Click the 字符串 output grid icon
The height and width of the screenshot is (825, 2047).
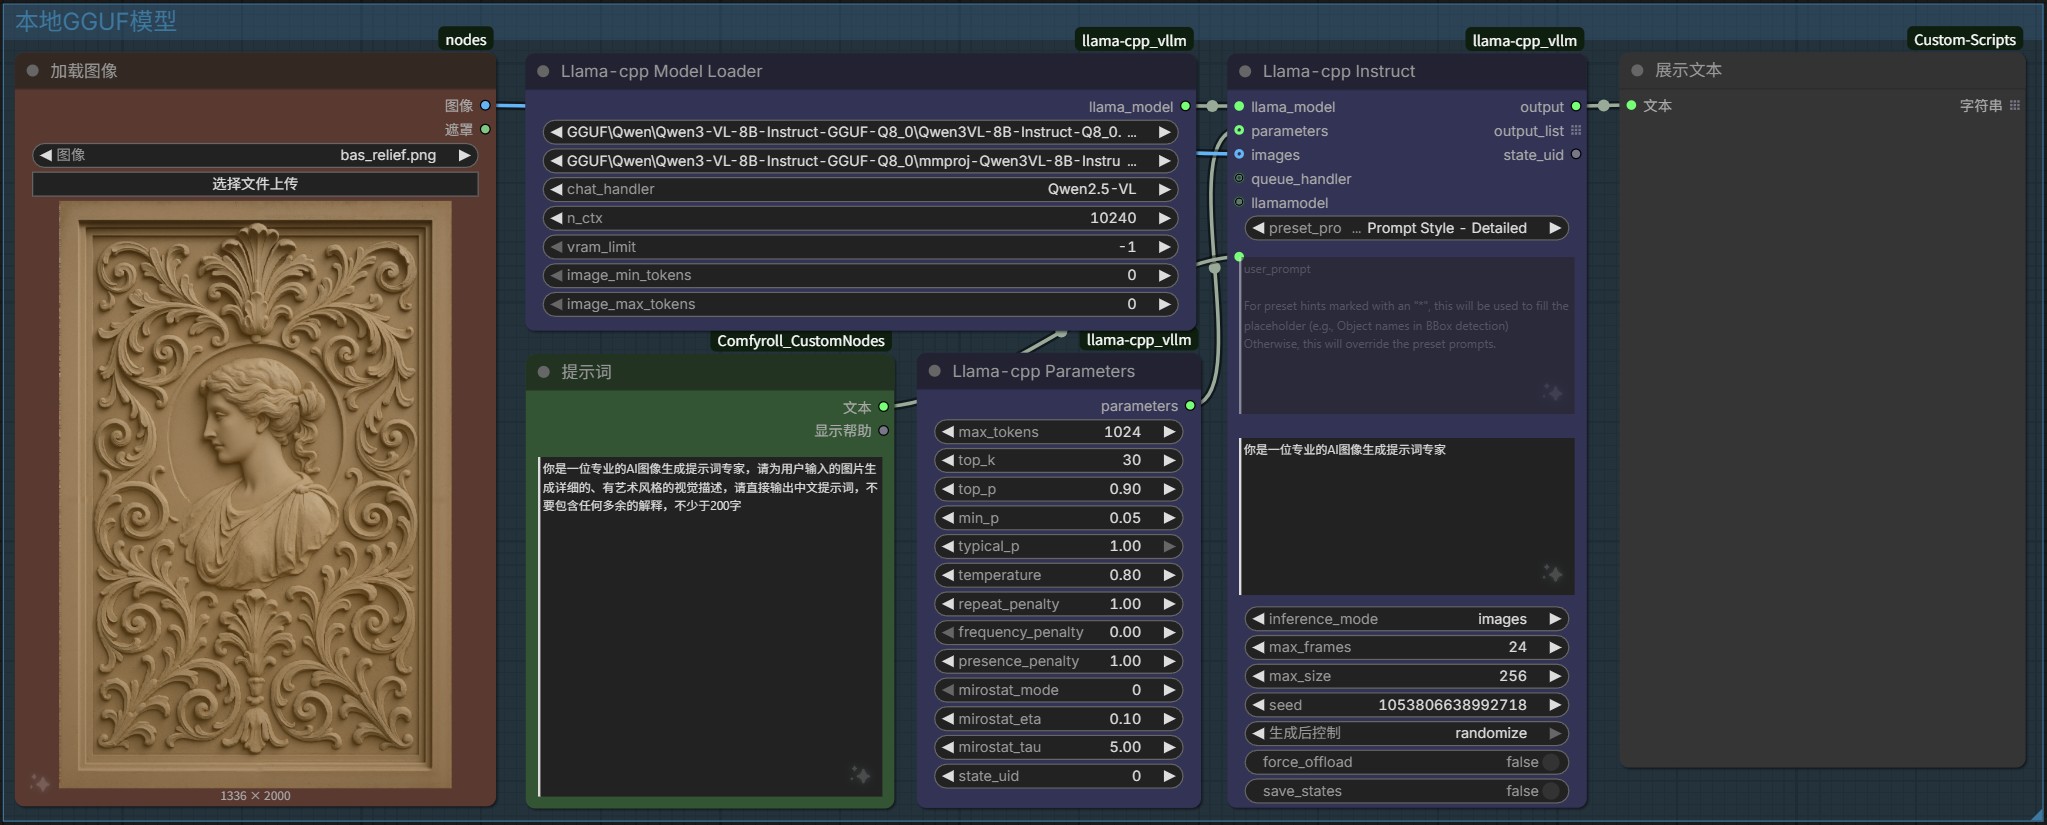(x=2015, y=105)
